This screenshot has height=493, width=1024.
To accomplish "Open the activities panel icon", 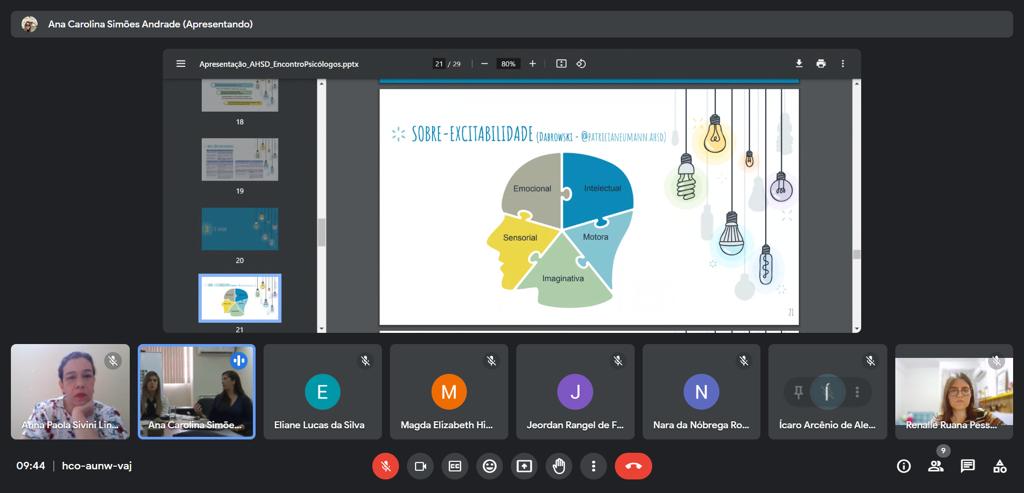I will [x=999, y=466].
